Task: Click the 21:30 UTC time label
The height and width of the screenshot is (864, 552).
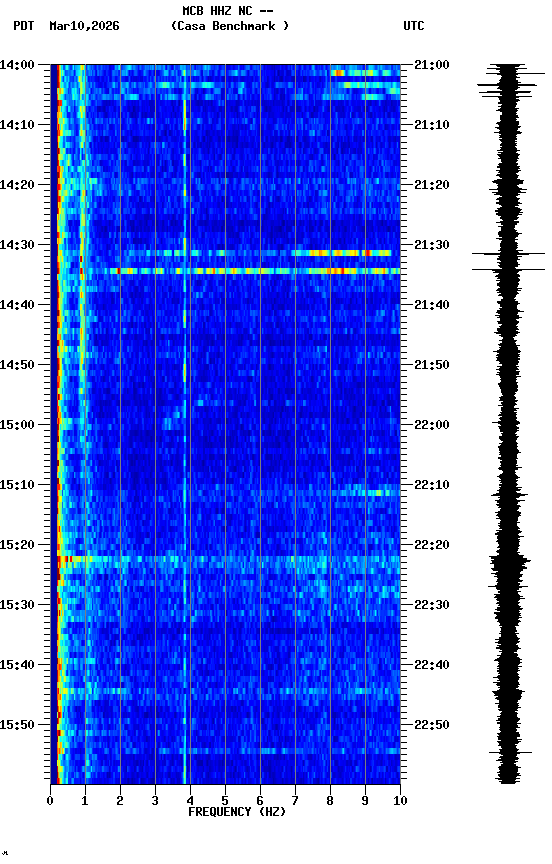Action: (432, 245)
